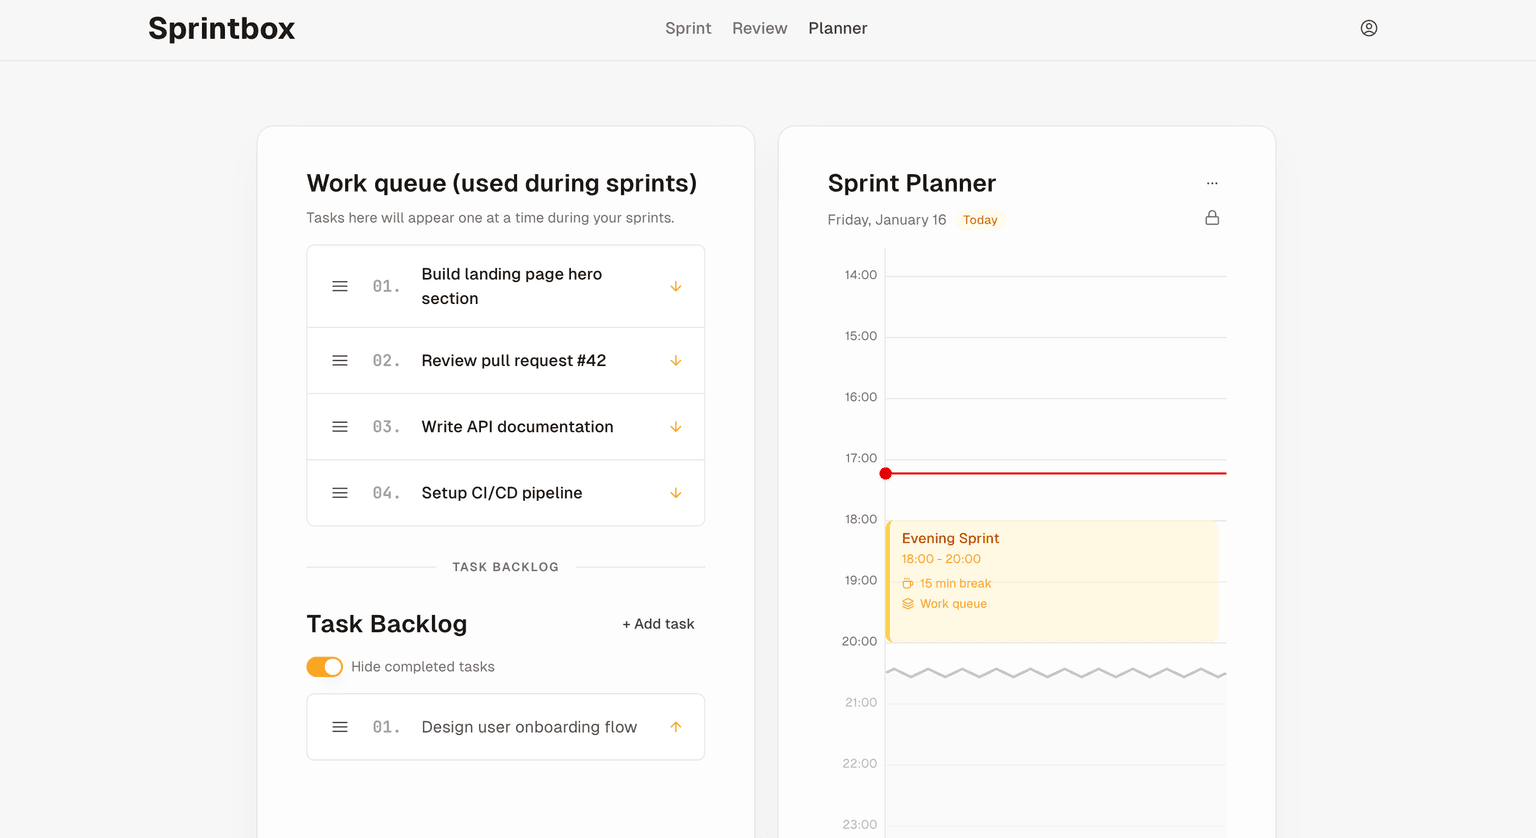1536x838 pixels.
Task: Click the down arrow on Setup CI/CD pipeline
Action: click(x=676, y=492)
